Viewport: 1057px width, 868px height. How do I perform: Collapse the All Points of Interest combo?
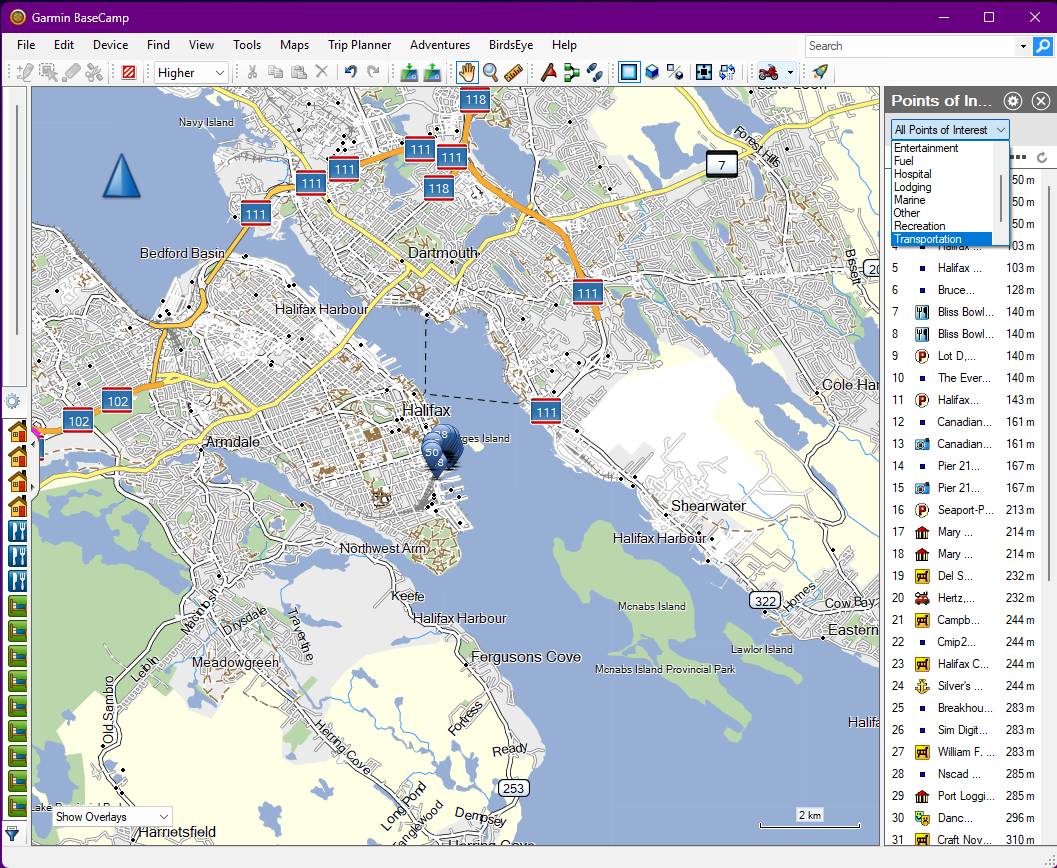[950, 129]
